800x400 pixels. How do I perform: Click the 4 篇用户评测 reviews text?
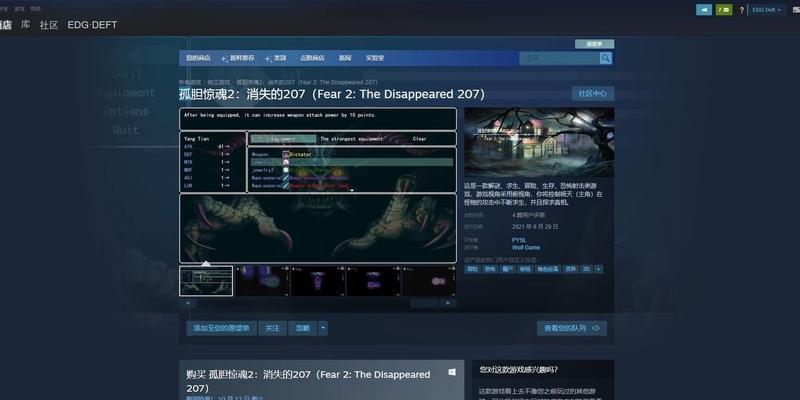[x=528, y=216]
